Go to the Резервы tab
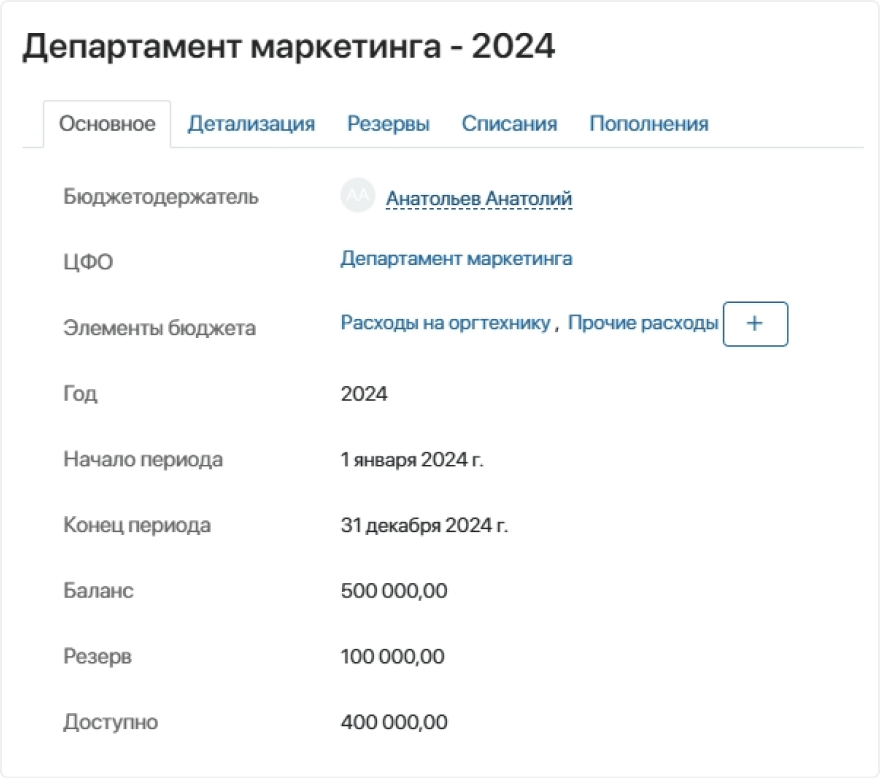The width and height of the screenshot is (880, 778). pos(388,124)
